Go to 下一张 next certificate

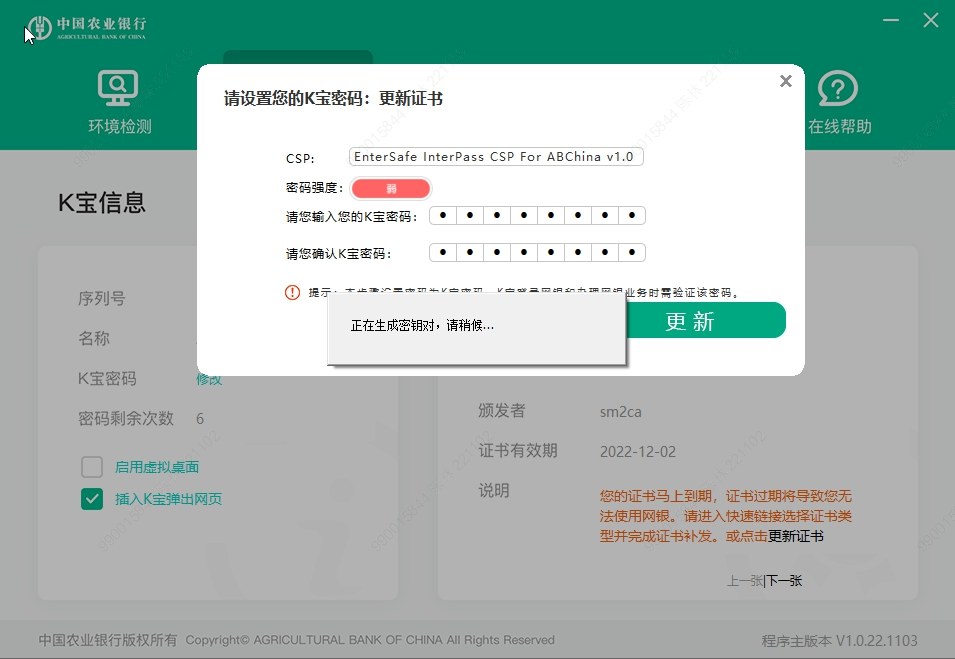(784, 581)
